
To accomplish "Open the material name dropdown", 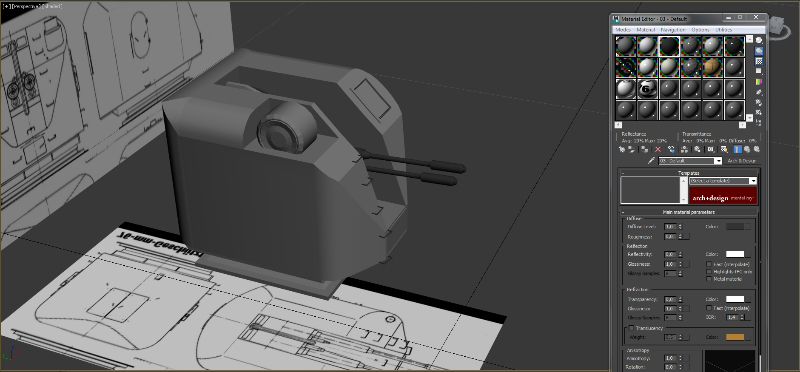I will (690, 161).
